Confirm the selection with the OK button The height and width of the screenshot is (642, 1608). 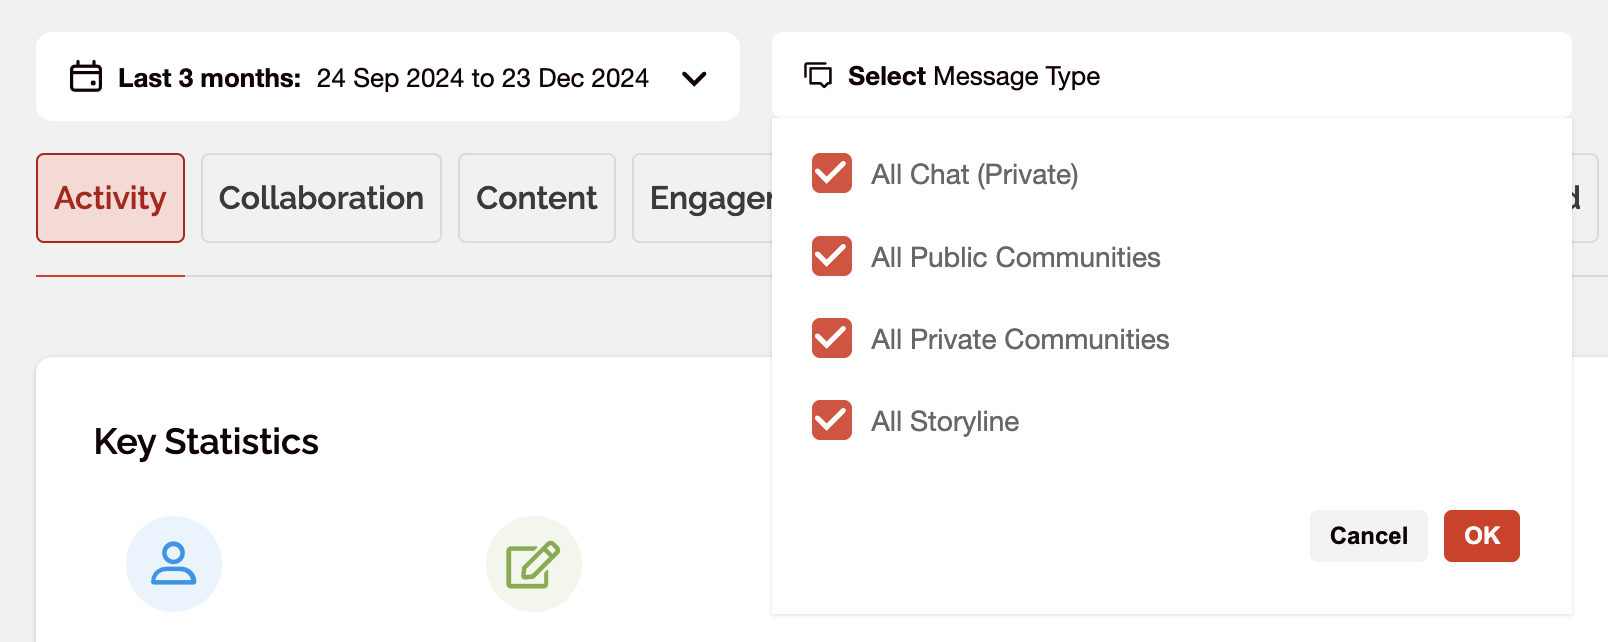click(1482, 536)
